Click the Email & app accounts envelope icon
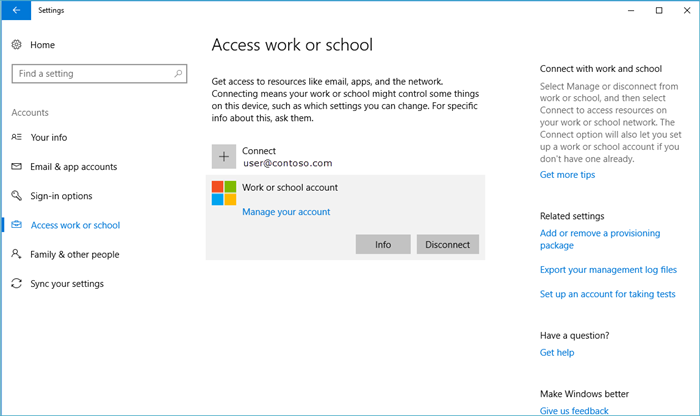 click(x=17, y=167)
